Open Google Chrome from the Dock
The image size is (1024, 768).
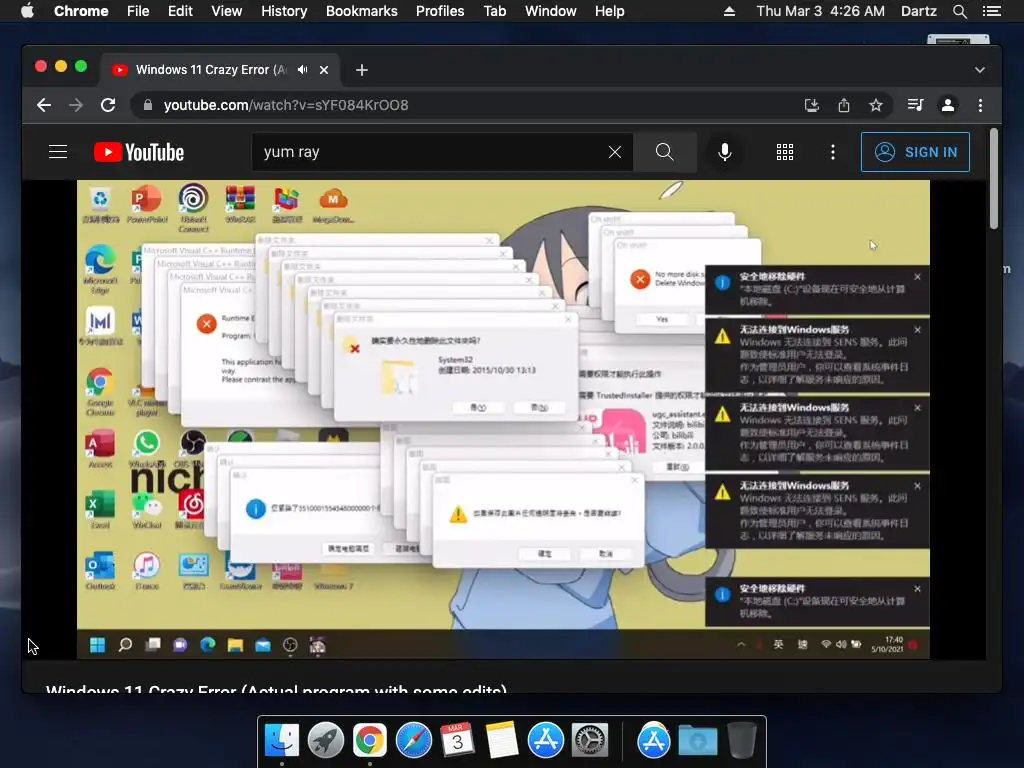(370, 741)
